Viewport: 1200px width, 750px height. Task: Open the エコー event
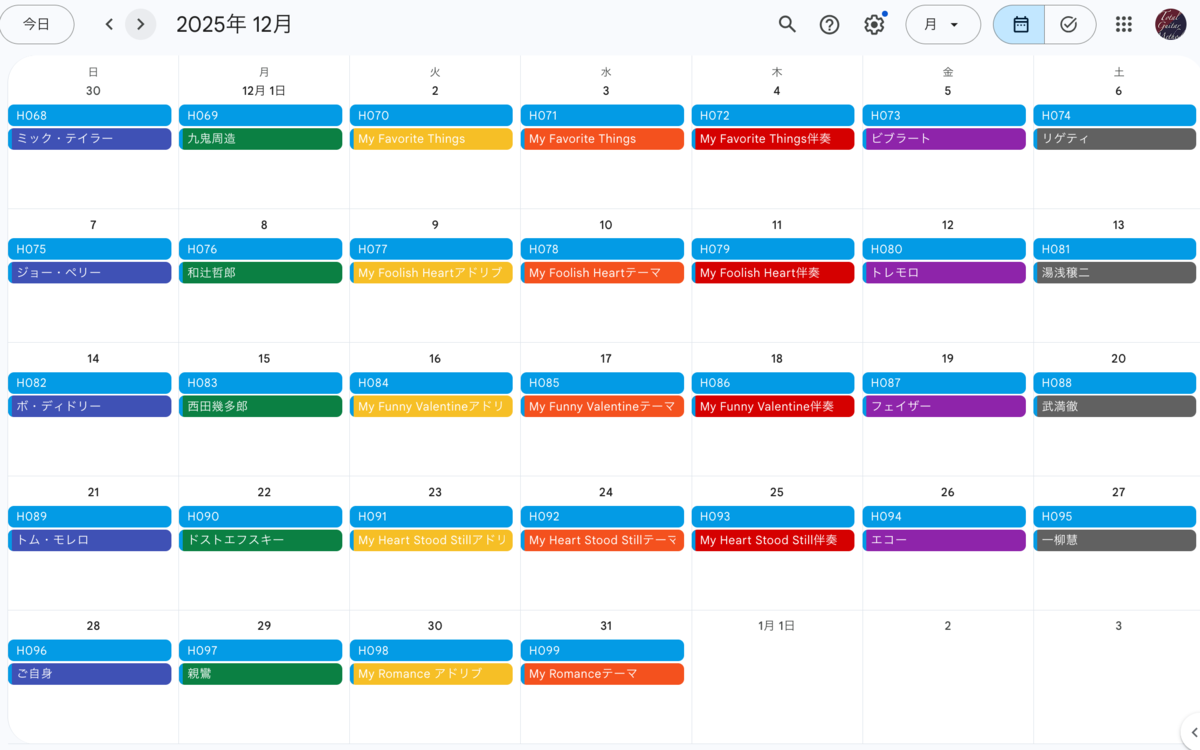pos(944,540)
